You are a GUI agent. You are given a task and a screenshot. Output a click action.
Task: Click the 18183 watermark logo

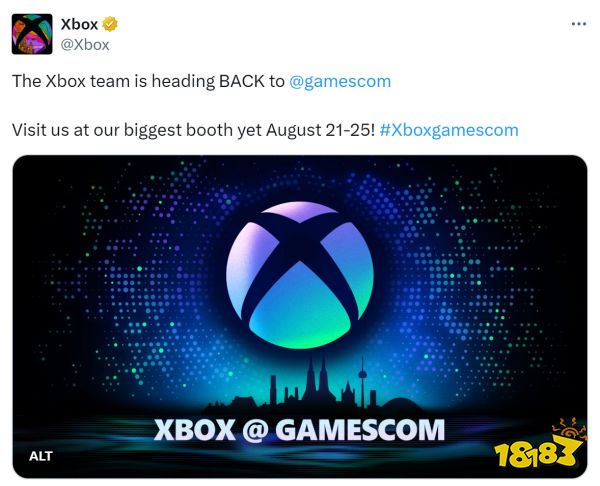[536, 454]
